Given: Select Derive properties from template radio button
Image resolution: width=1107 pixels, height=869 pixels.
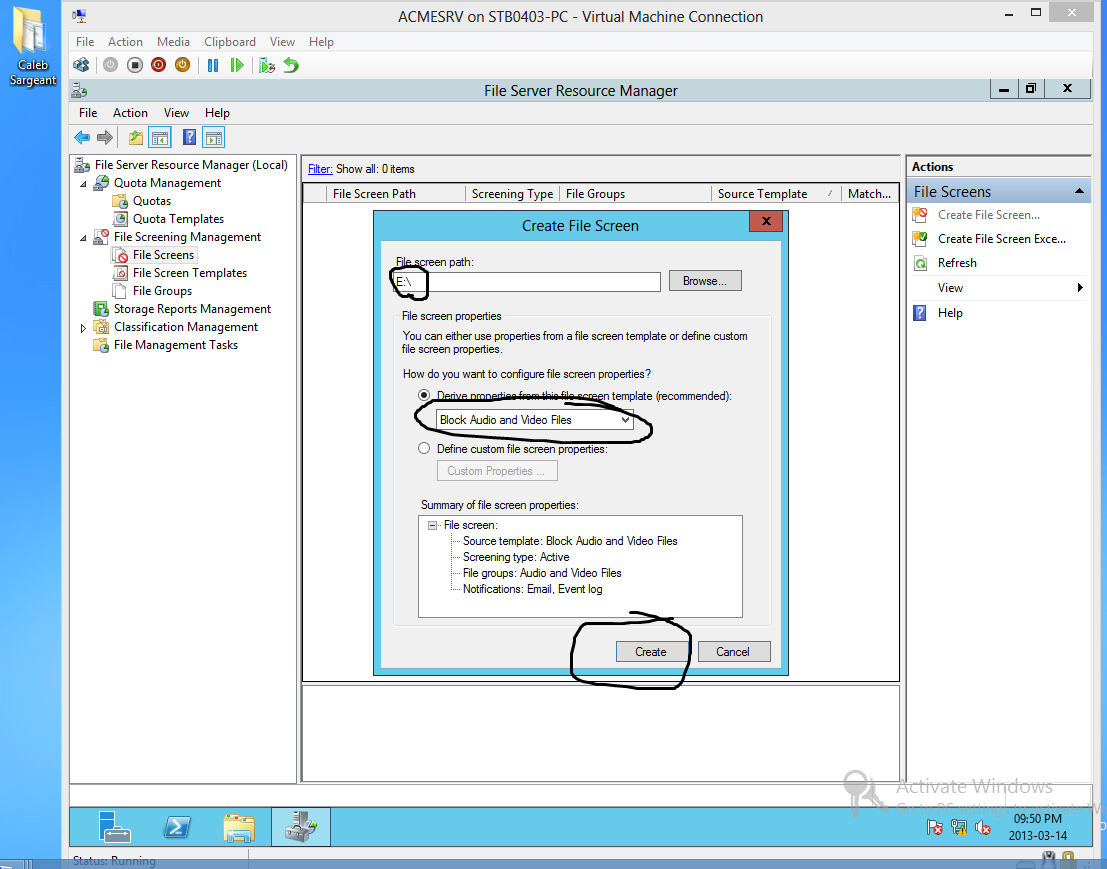Looking at the screenshot, I should click(424, 395).
